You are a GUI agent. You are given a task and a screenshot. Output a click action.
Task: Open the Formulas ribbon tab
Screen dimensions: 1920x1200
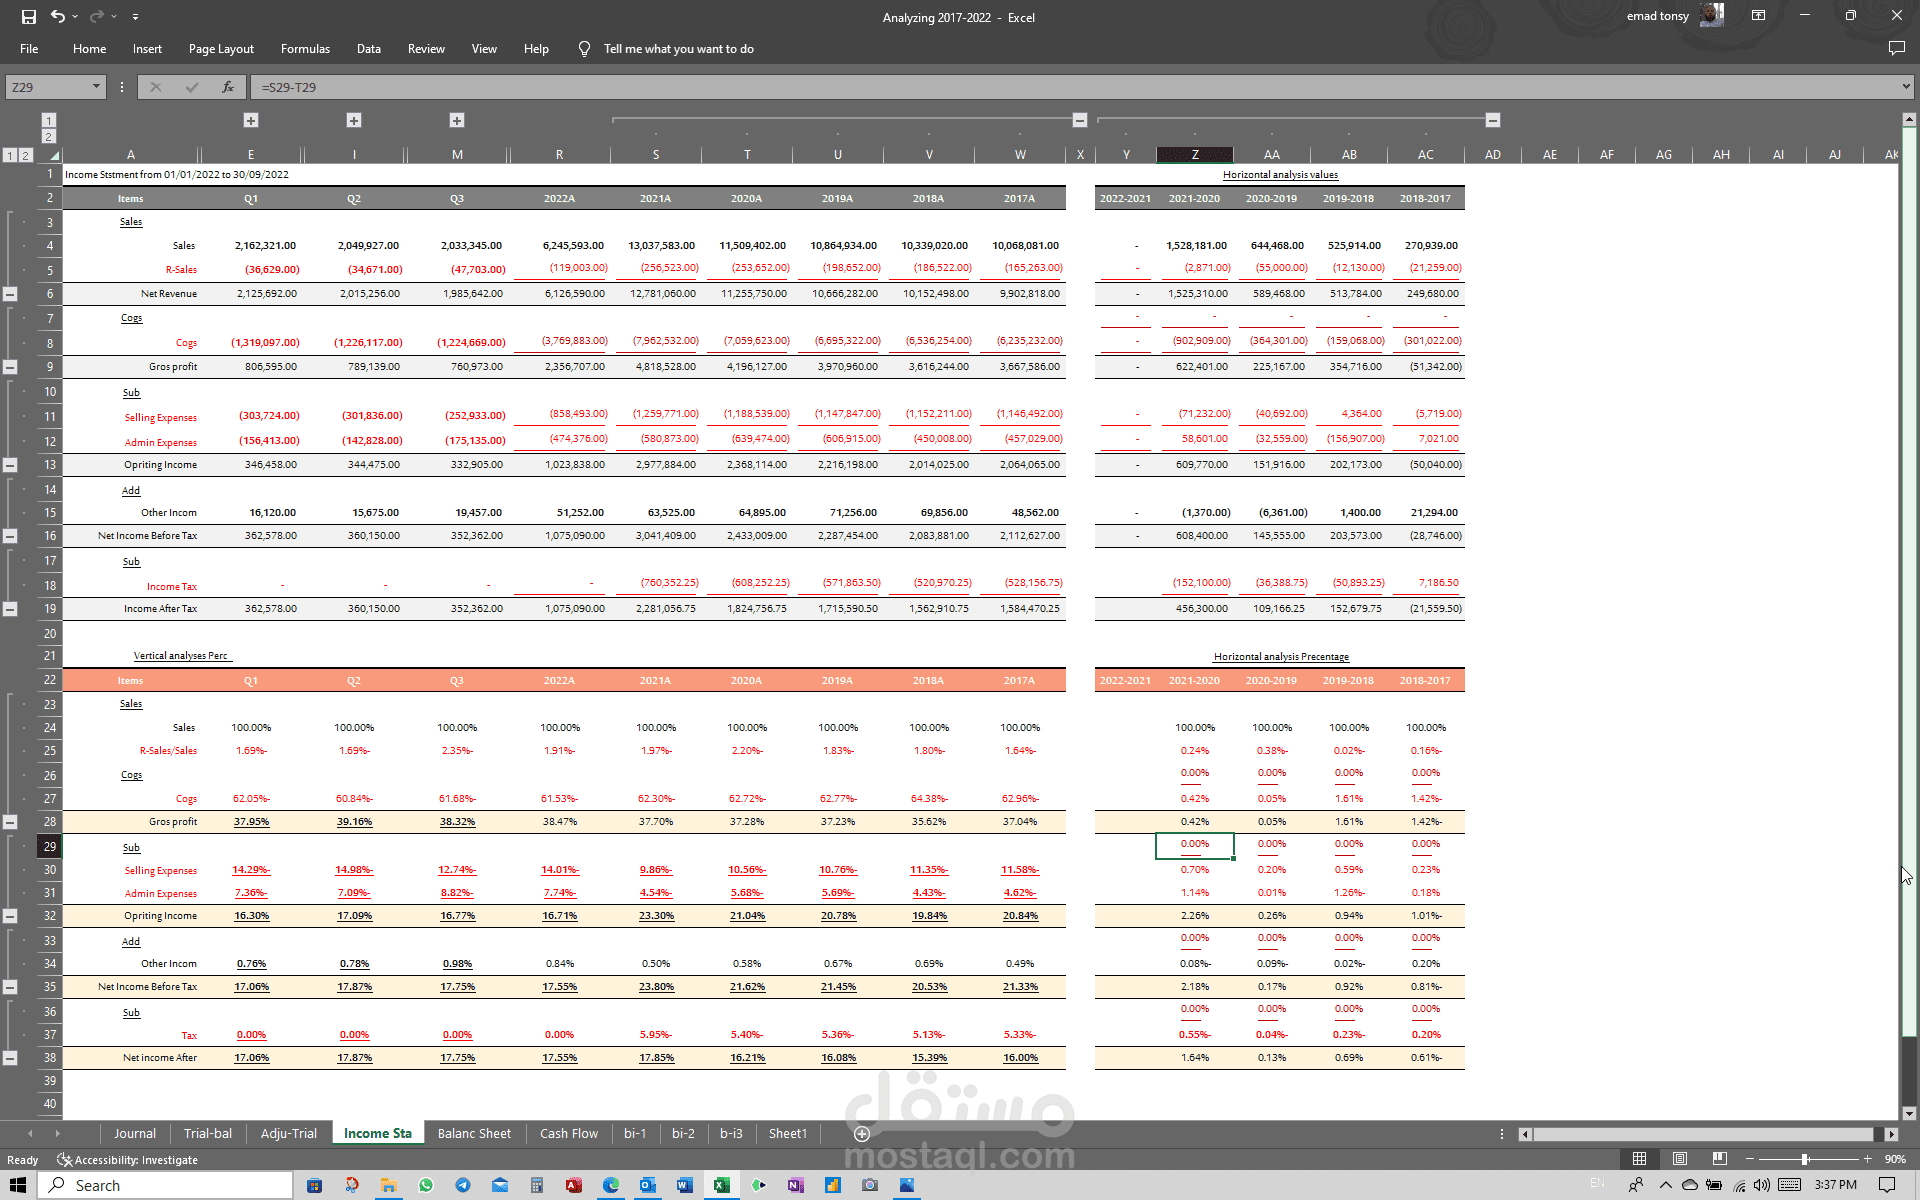coord(305,48)
